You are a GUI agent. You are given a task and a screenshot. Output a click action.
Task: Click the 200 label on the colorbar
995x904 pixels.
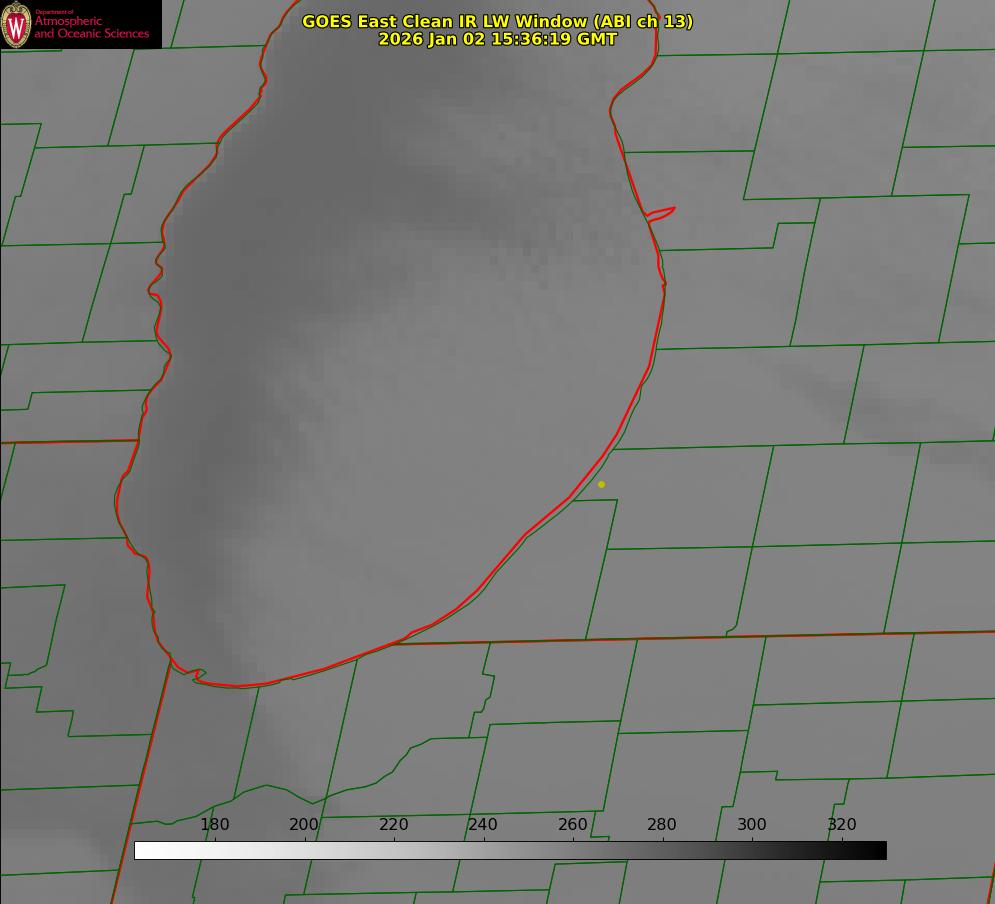[x=304, y=825]
